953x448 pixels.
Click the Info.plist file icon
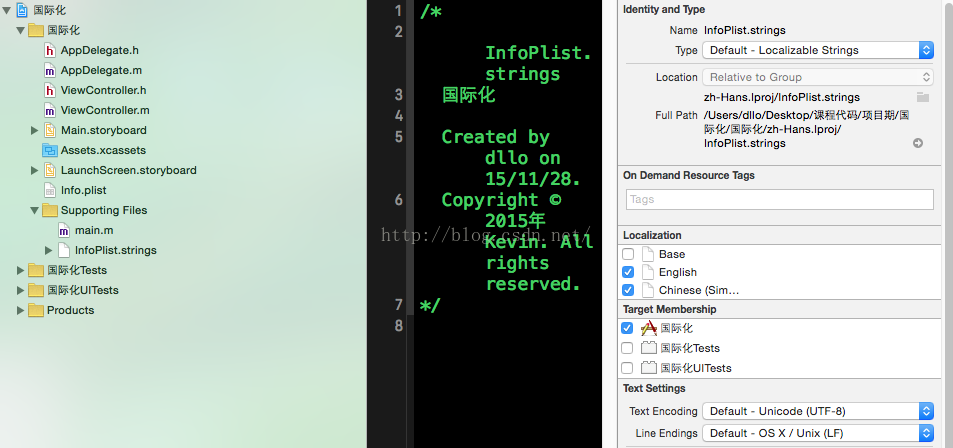(50, 190)
